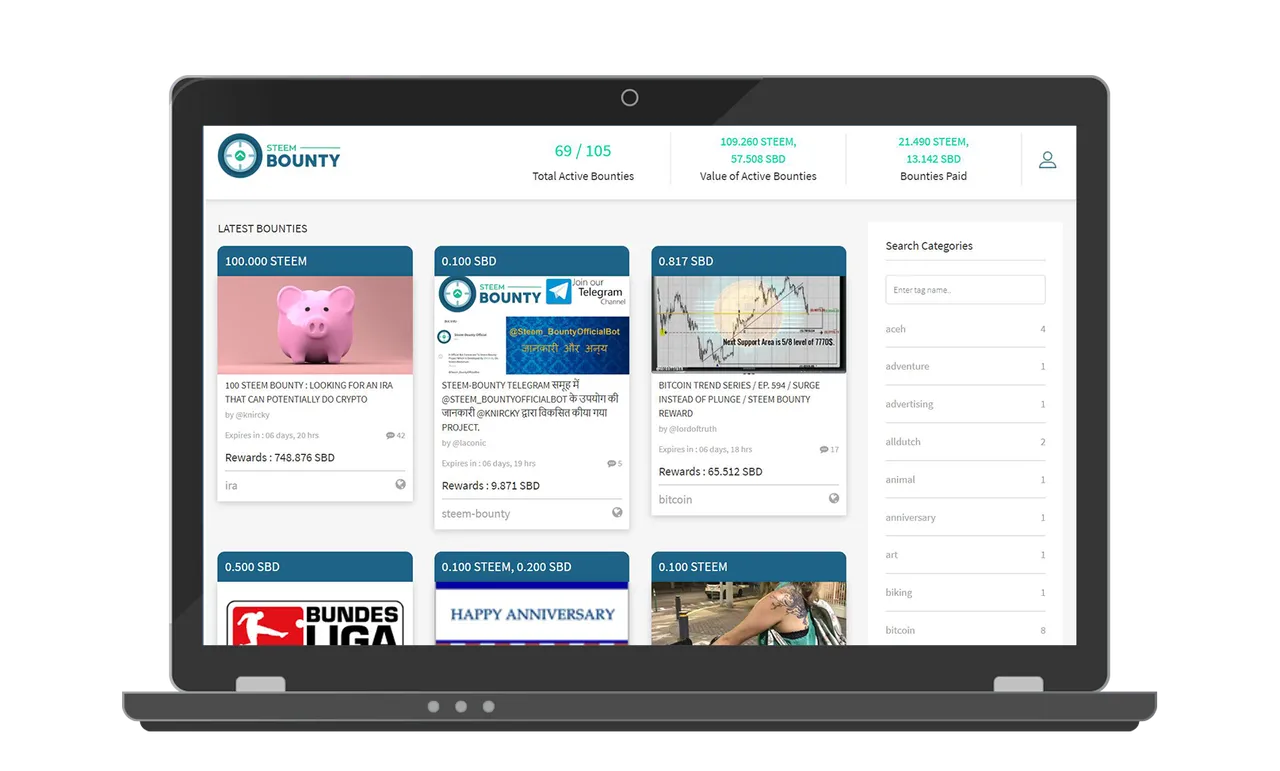Viewport: 1280px width, 771px height.
Task: Click globe icon next to ira tag
Action: point(400,484)
